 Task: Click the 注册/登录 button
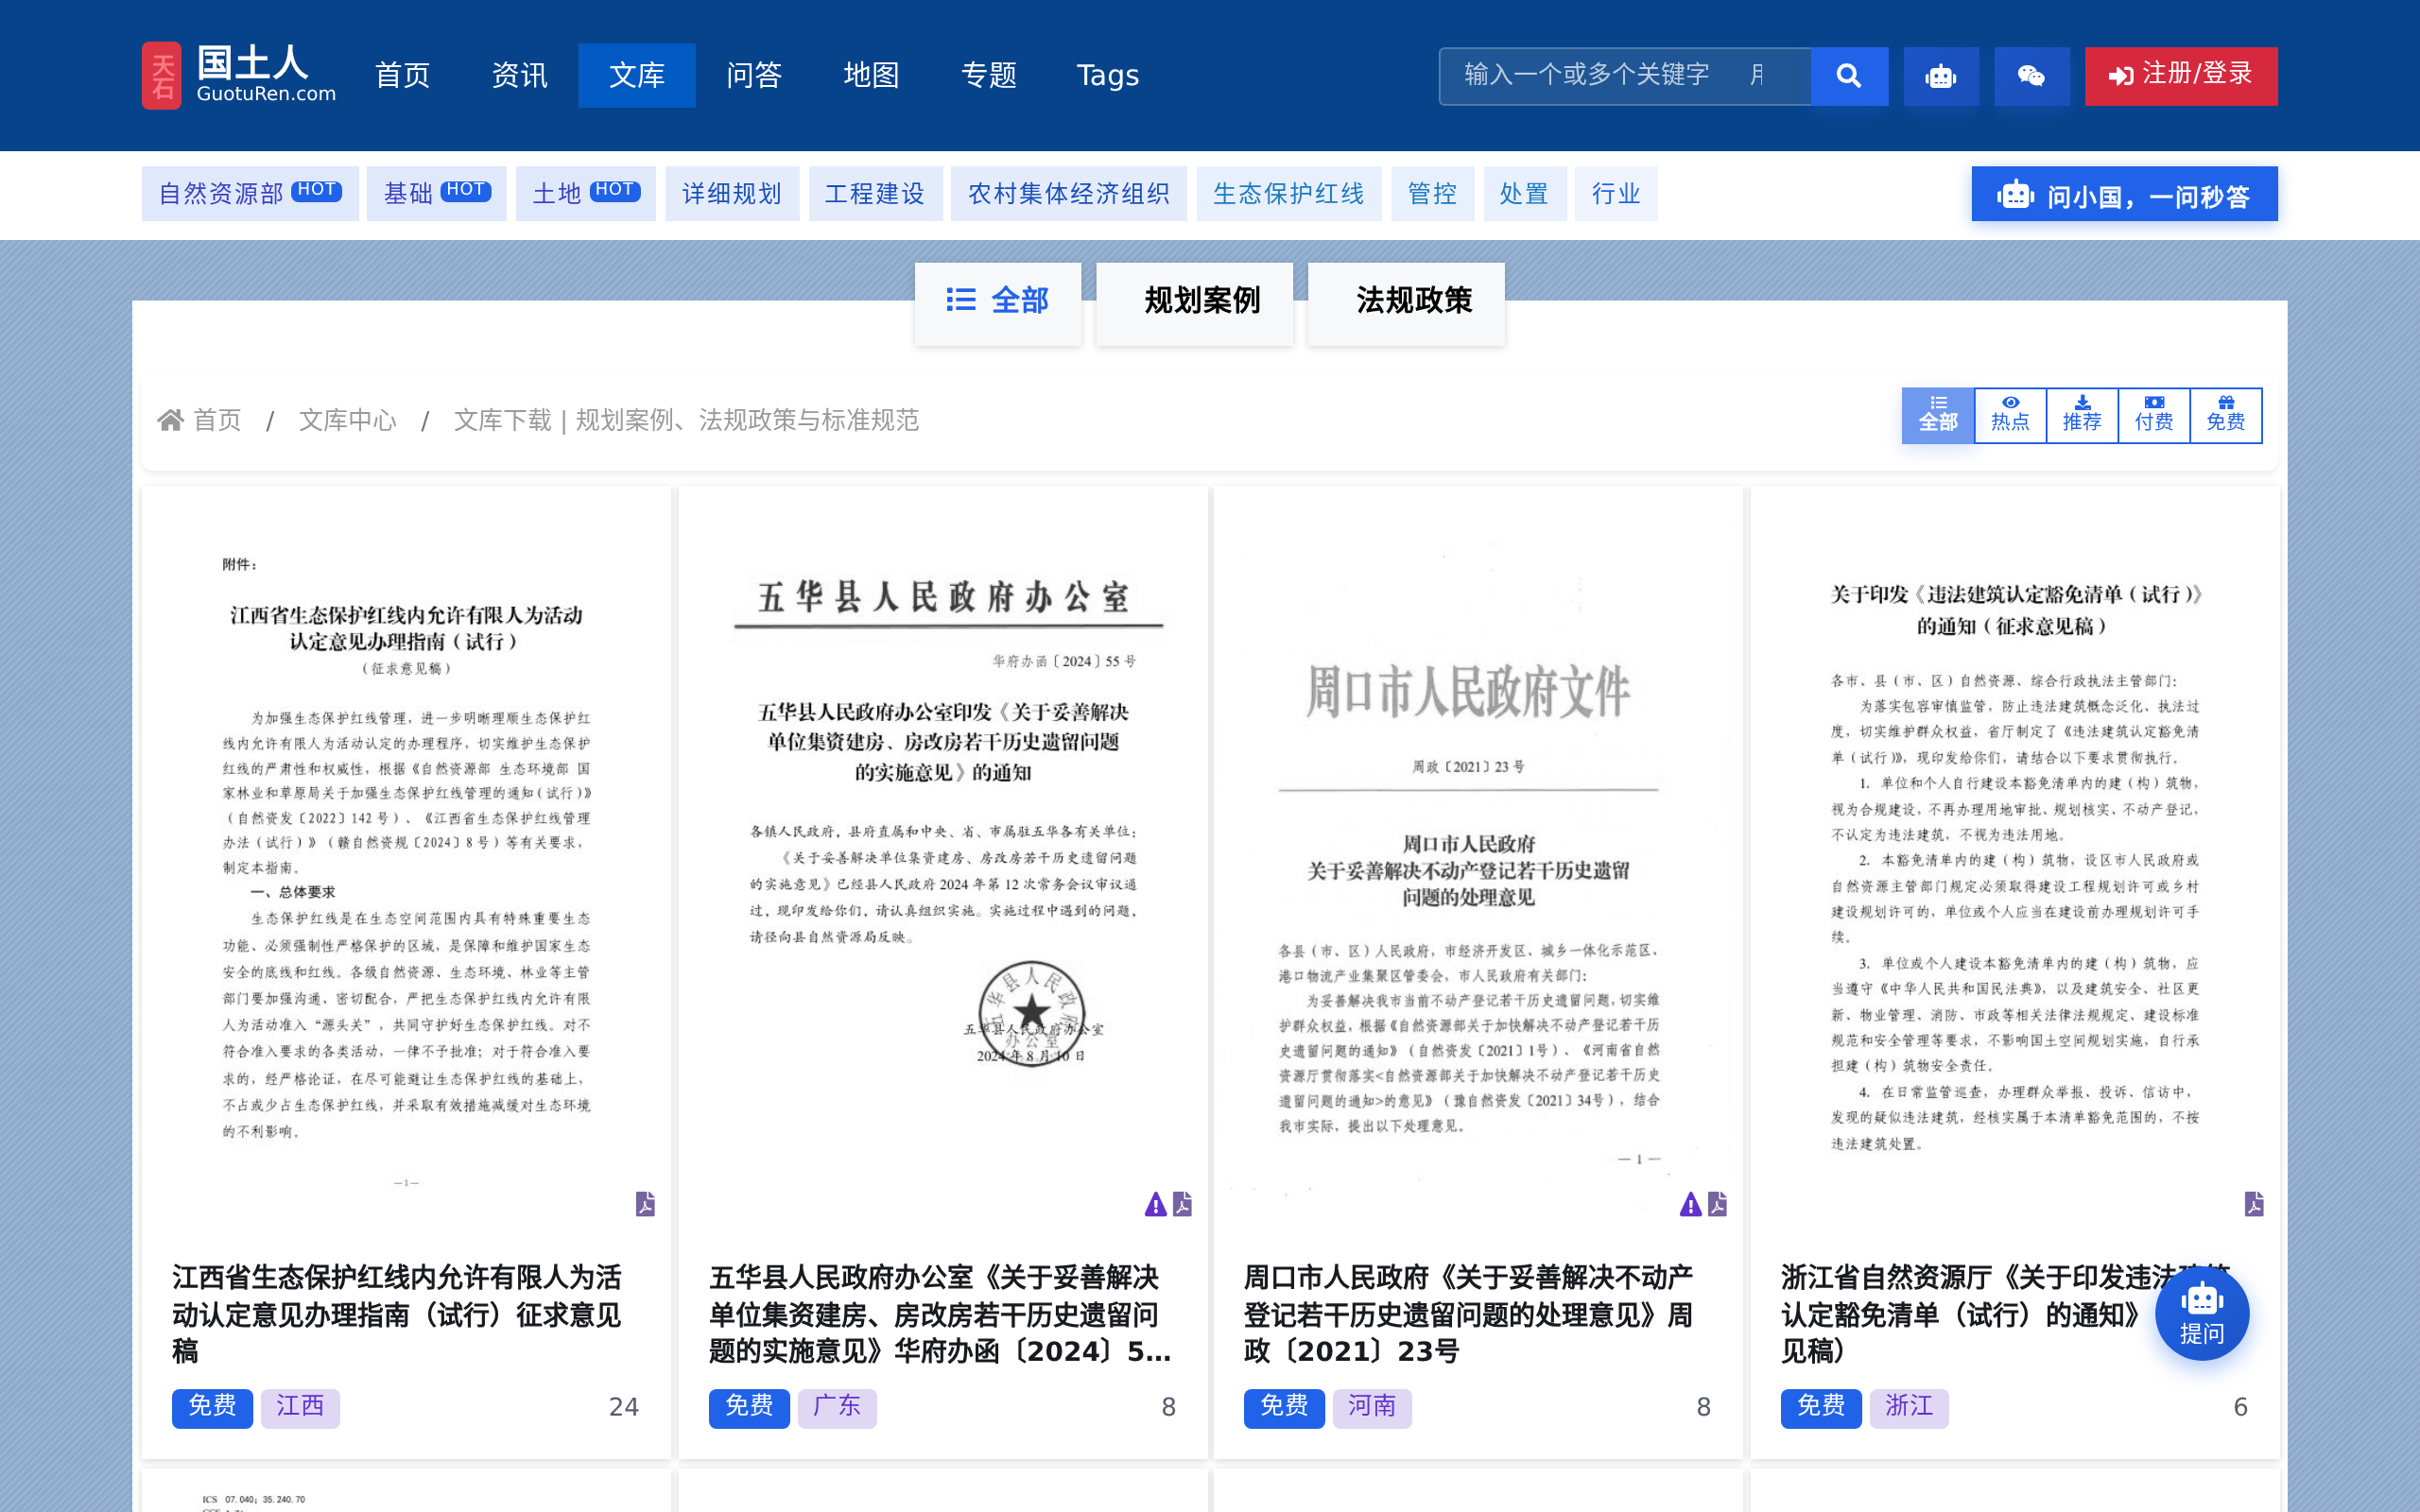[x=2181, y=76]
